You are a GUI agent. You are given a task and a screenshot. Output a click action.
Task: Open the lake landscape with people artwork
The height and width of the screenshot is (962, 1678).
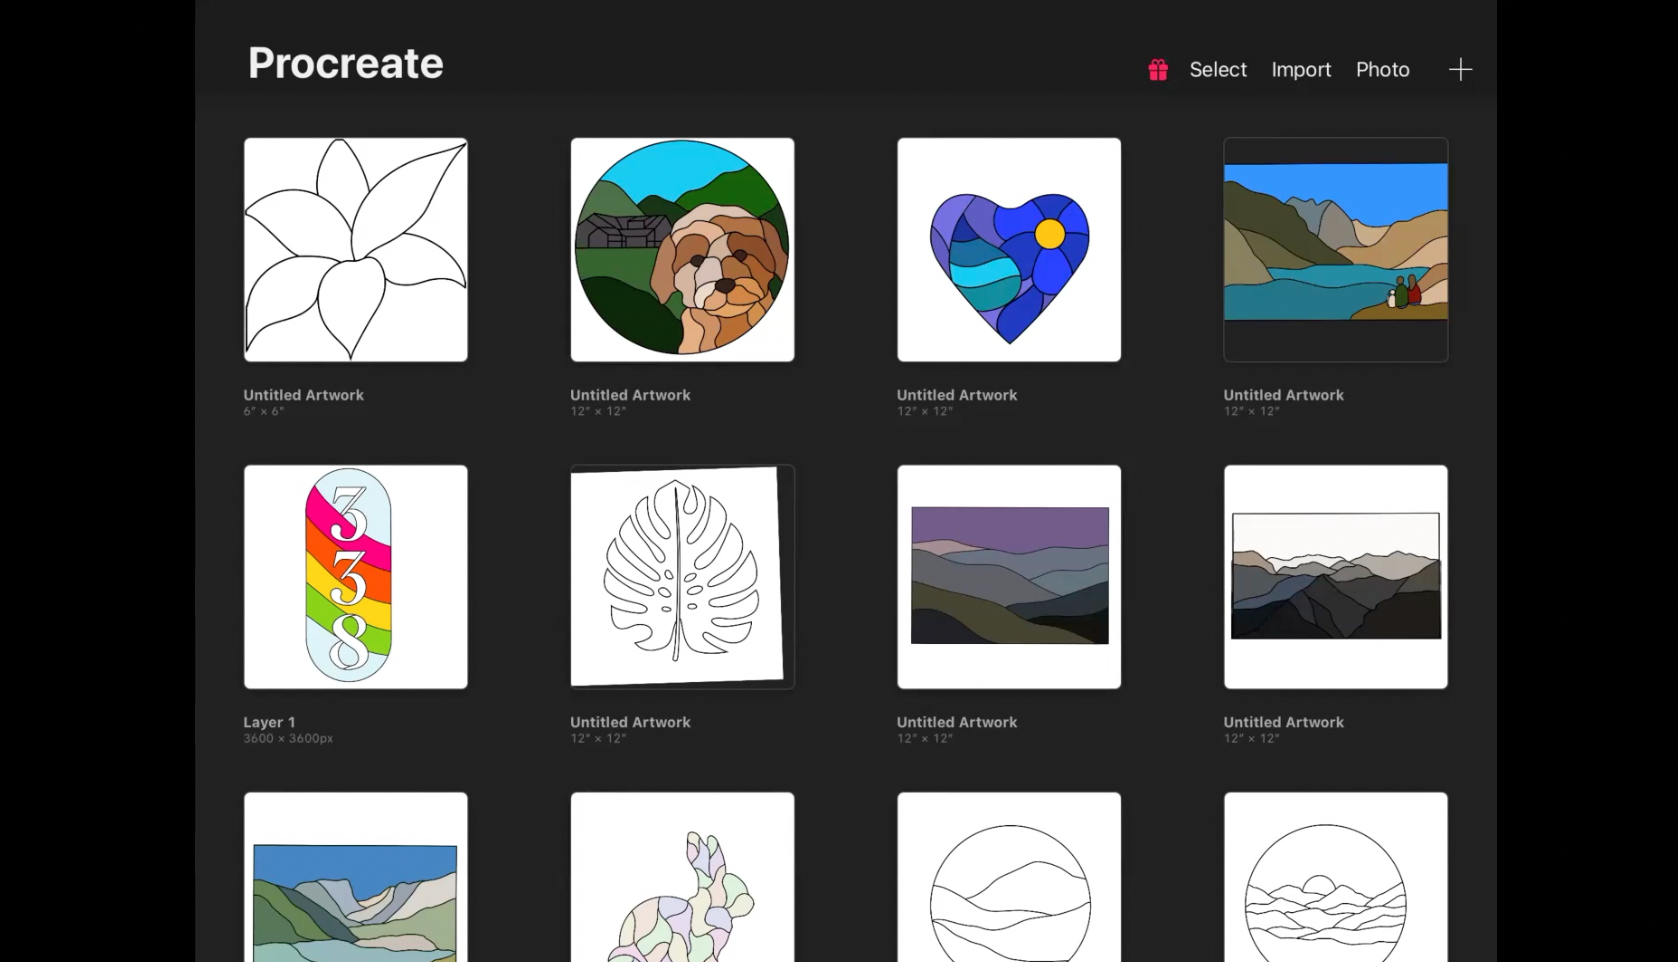1336,250
